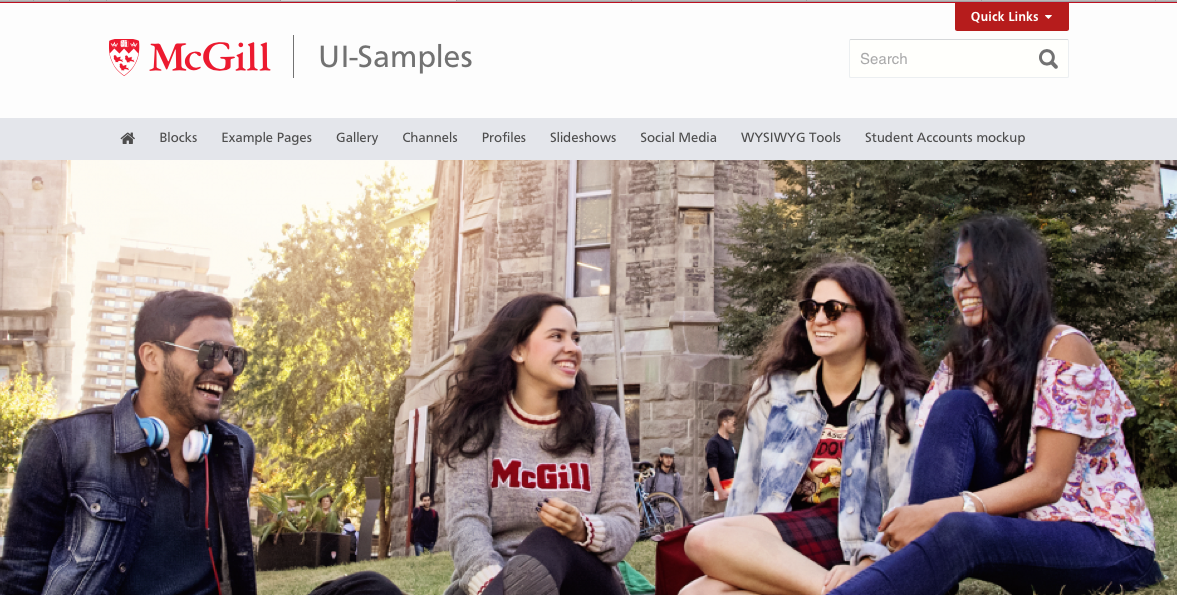Click the home icon in navigation bar
Image resolution: width=1177 pixels, height=596 pixels.
pyautogui.click(x=128, y=138)
